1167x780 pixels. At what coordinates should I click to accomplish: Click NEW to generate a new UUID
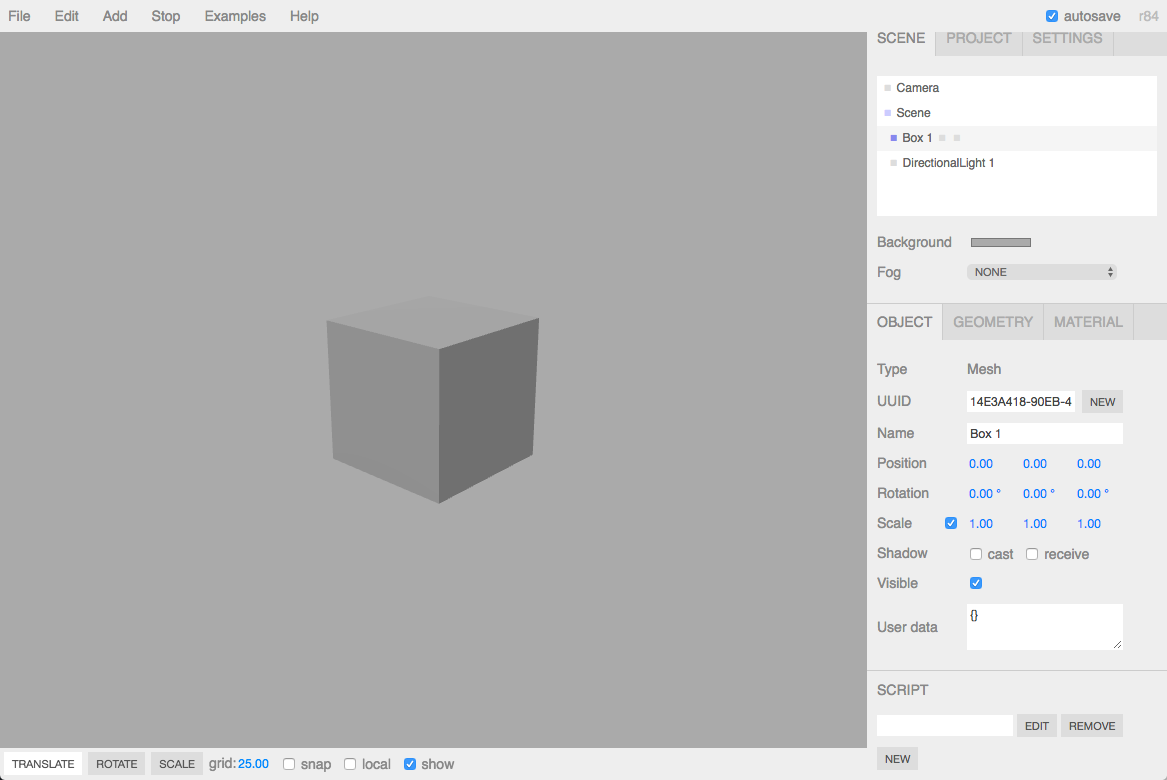pyautogui.click(x=1102, y=401)
